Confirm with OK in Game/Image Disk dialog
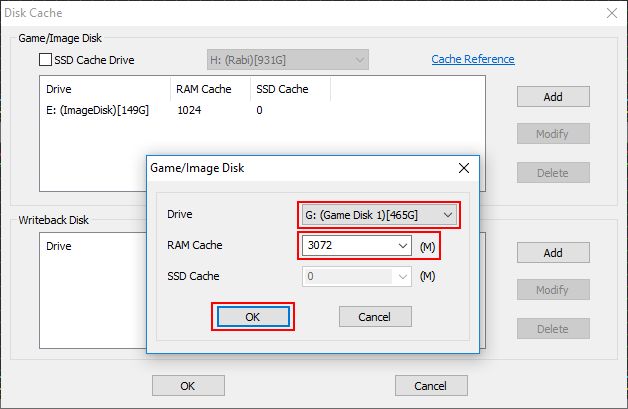This screenshot has width=628, height=409. coord(253,317)
